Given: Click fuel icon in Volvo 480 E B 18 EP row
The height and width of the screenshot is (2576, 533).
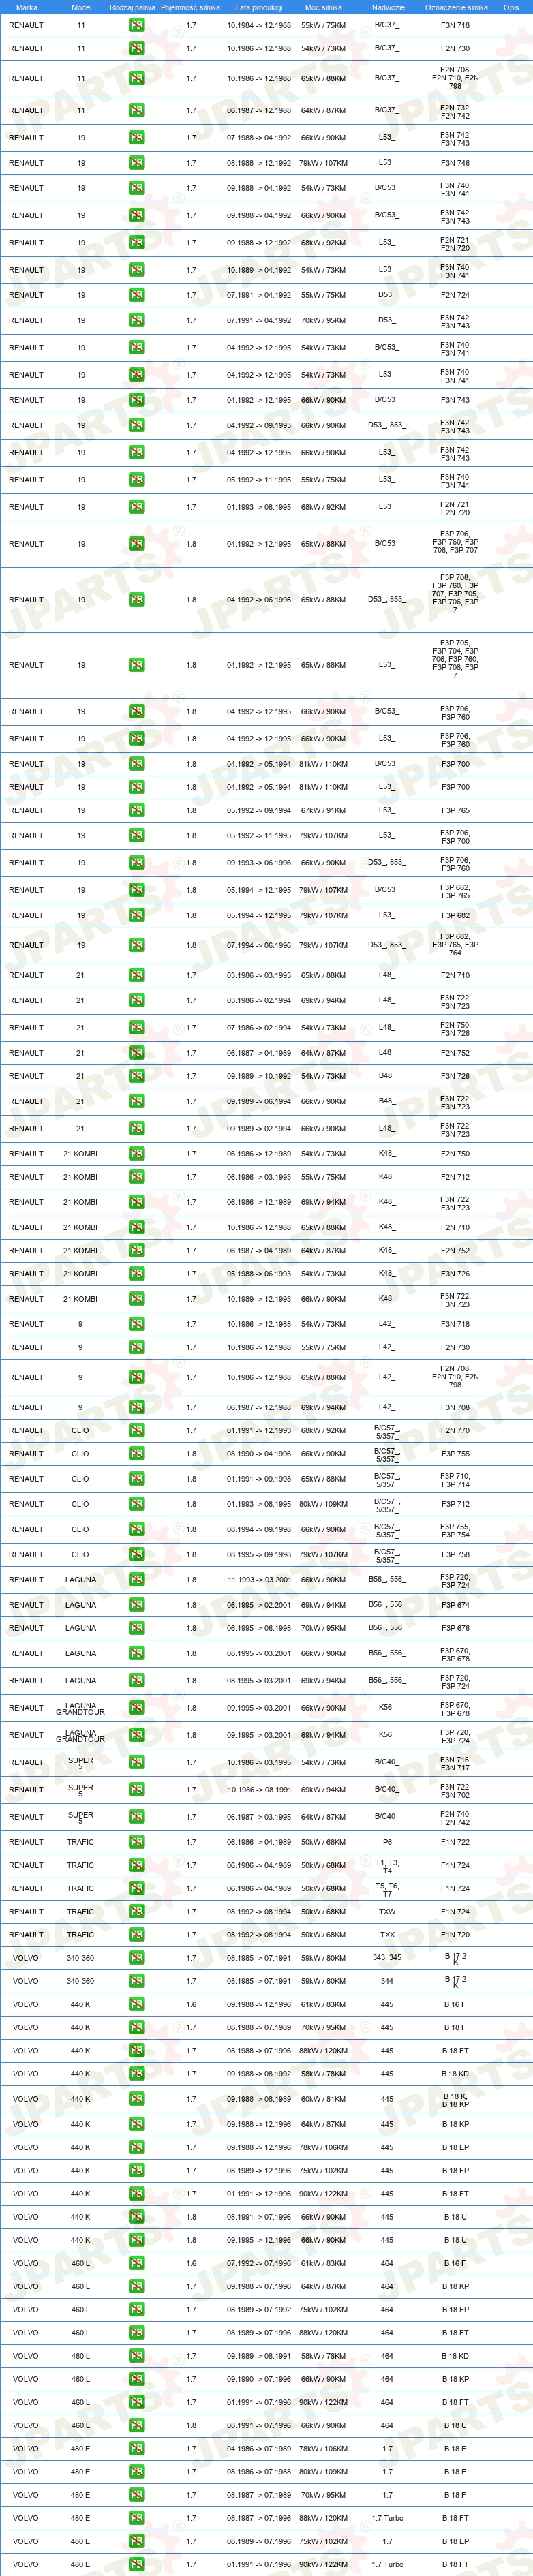Looking at the screenshot, I should pos(137,2541).
